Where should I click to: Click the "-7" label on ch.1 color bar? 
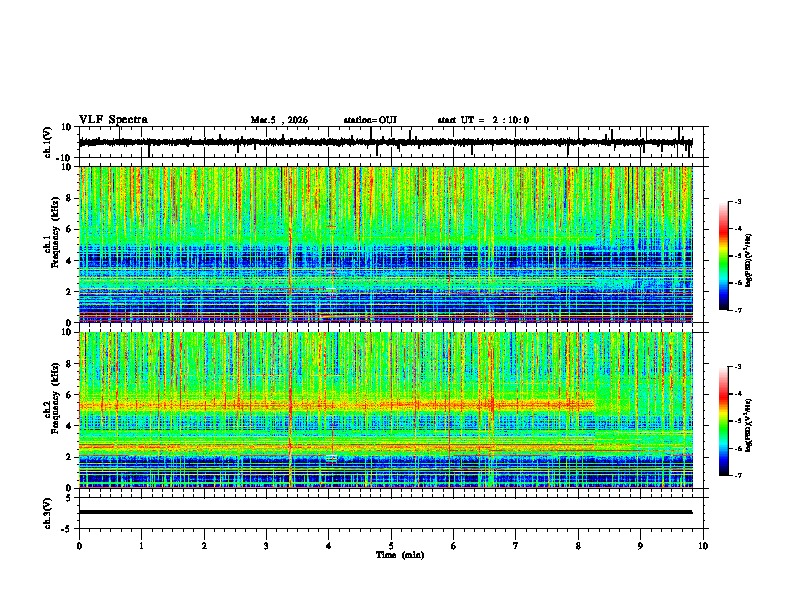[737, 310]
